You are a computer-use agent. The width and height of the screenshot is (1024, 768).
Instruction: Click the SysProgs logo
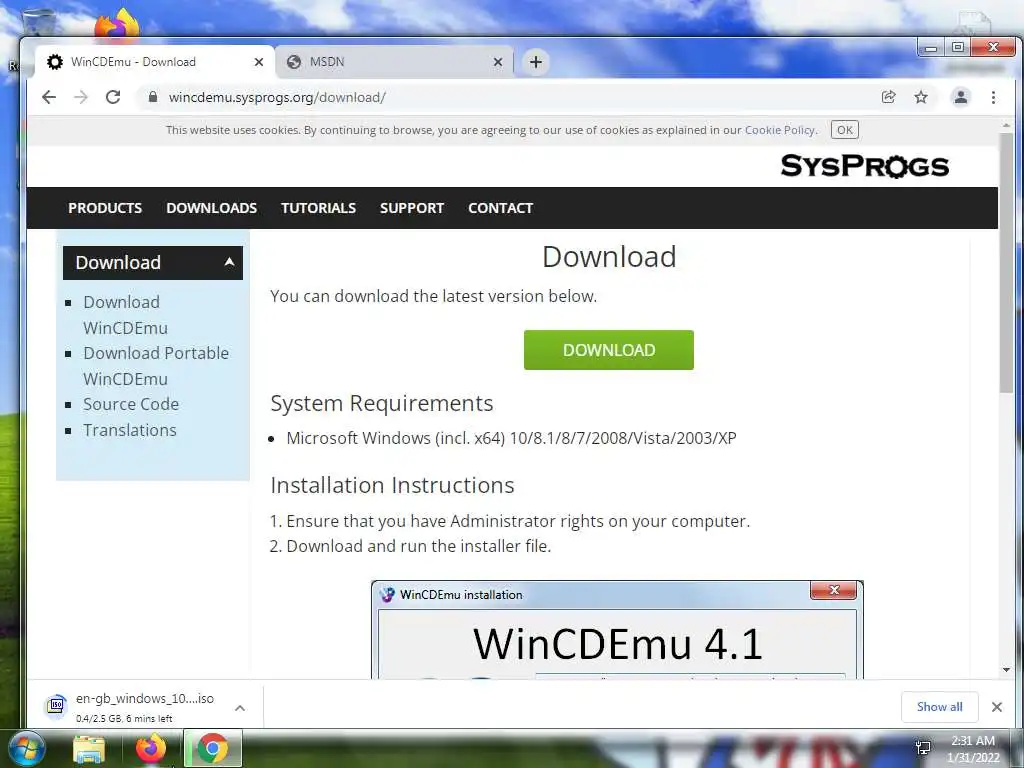864,166
